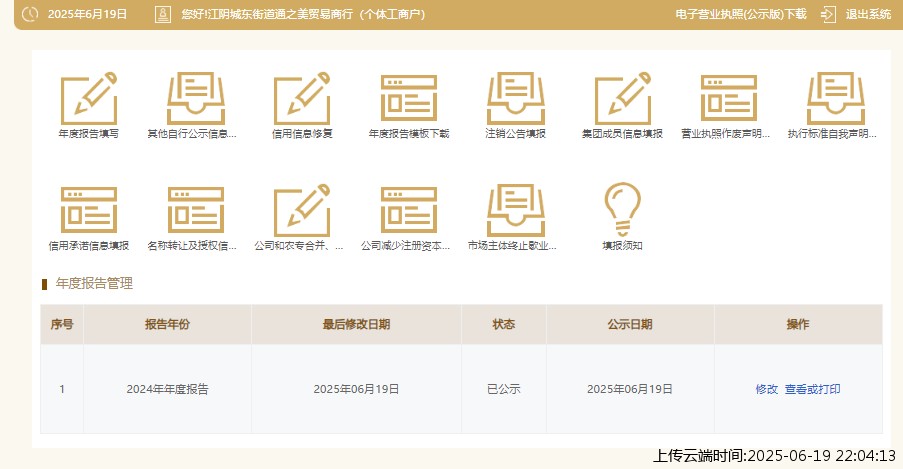Click 修改 for 2024 annual report

pos(767,389)
